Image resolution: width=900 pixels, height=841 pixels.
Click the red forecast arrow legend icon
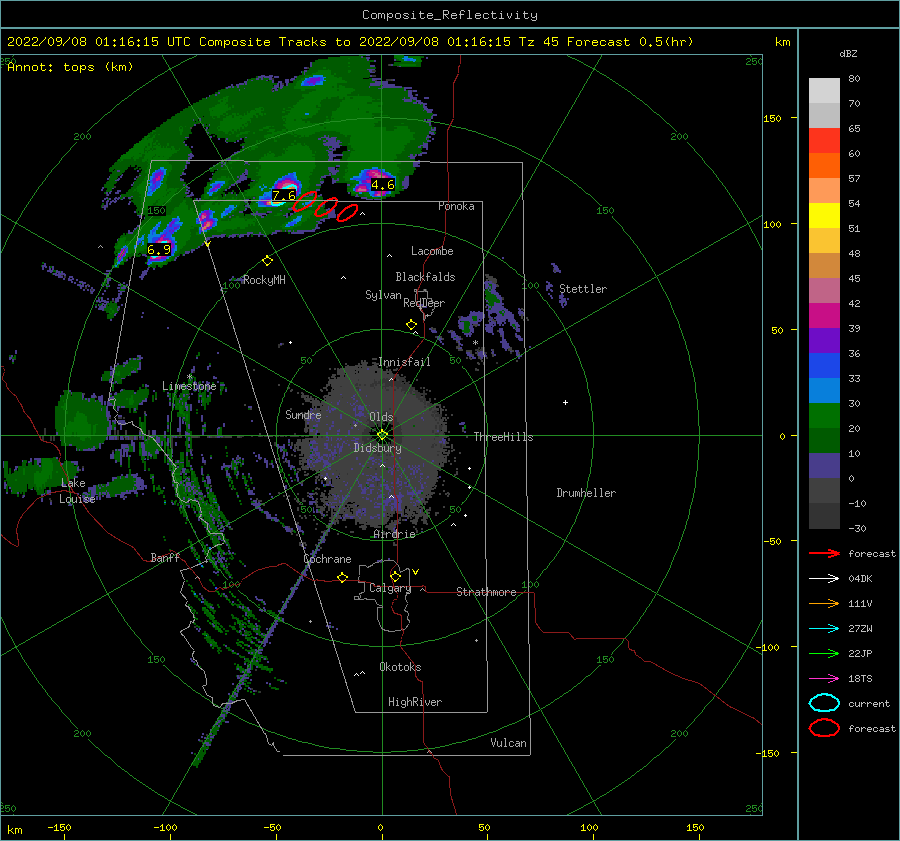(x=824, y=553)
